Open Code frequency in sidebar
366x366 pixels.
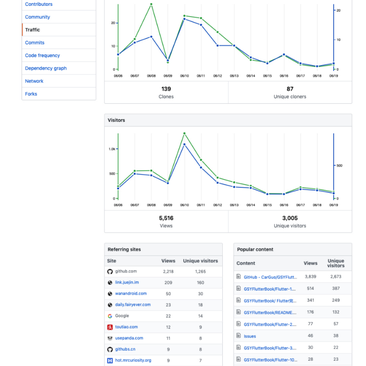point(42,55)
